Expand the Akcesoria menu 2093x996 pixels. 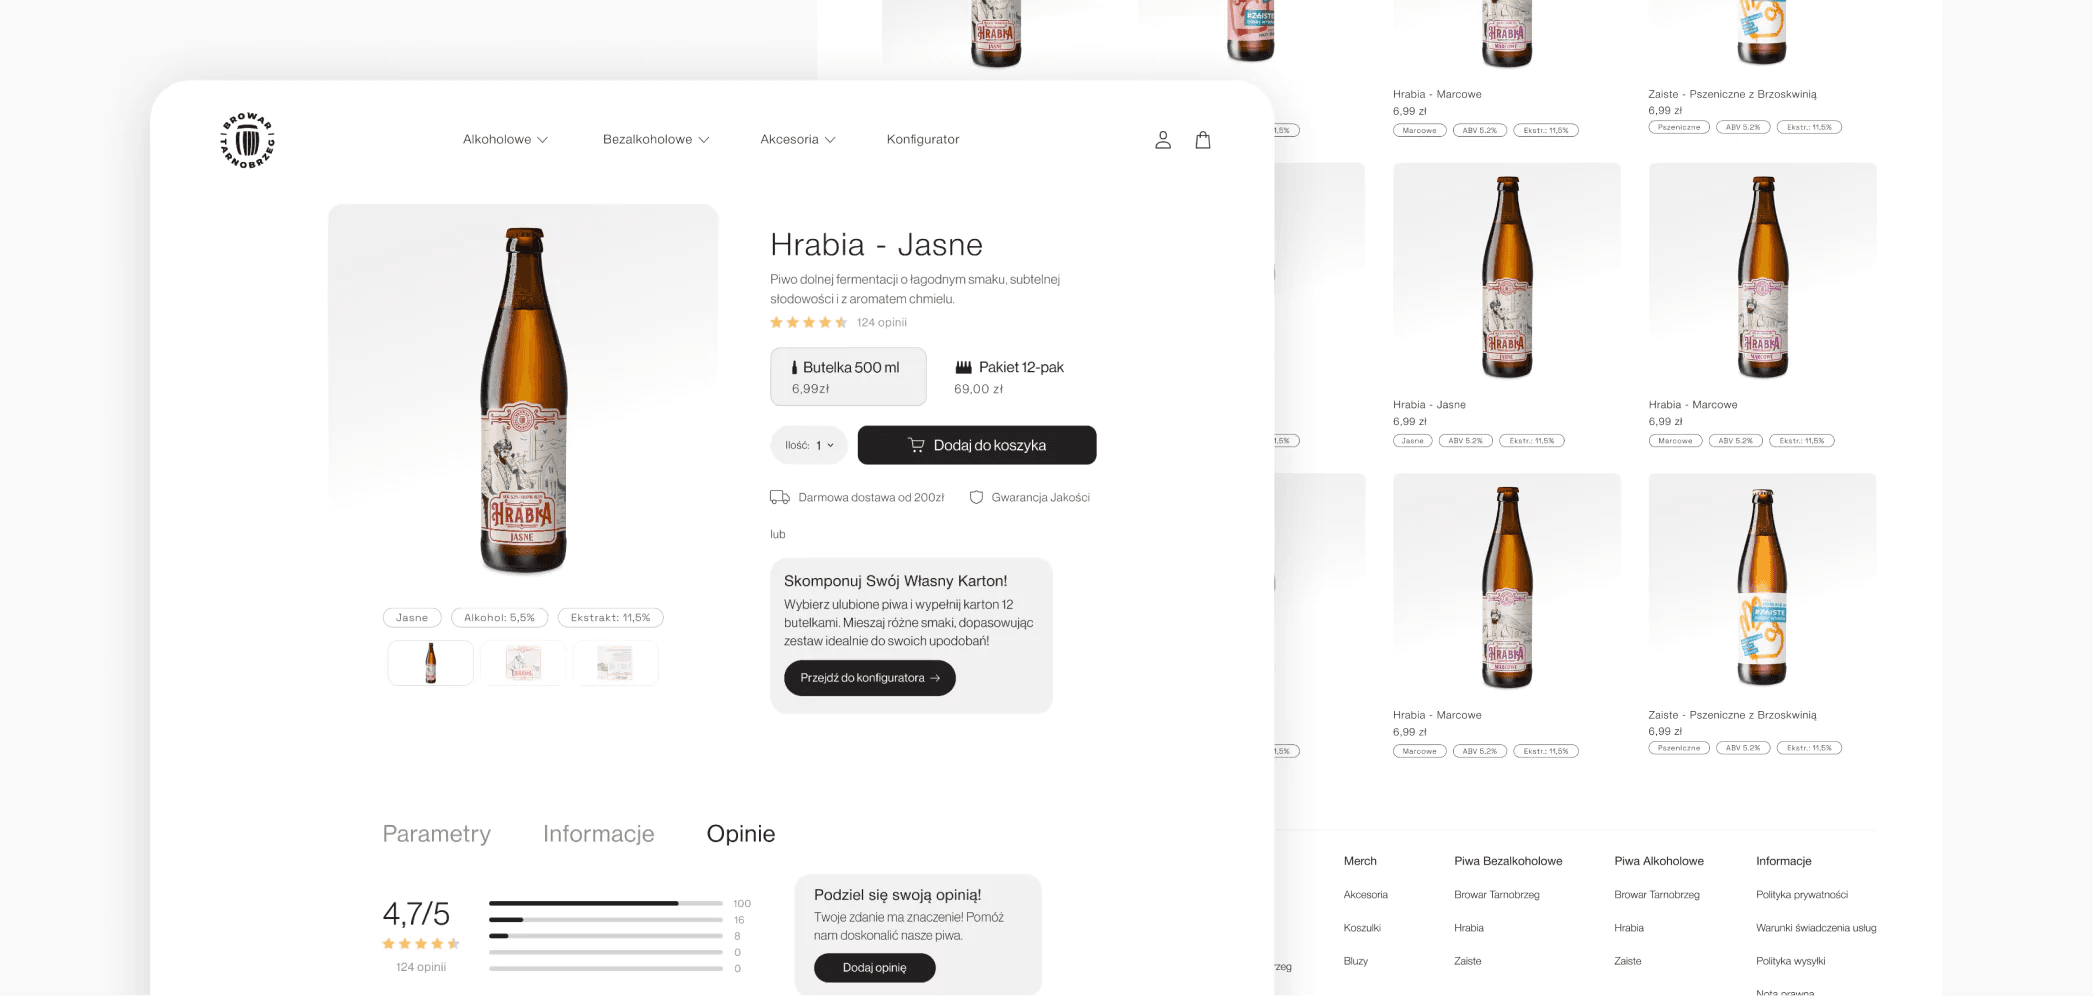point(797,140)
